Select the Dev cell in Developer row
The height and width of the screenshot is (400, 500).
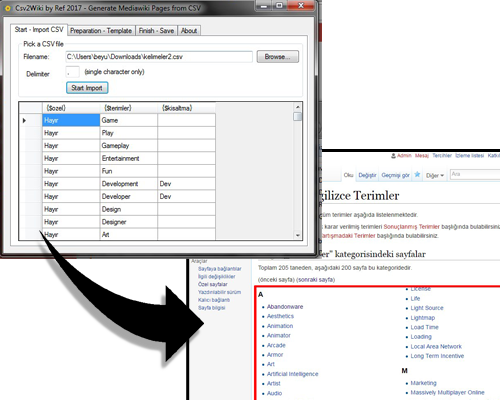pos(186,196)
